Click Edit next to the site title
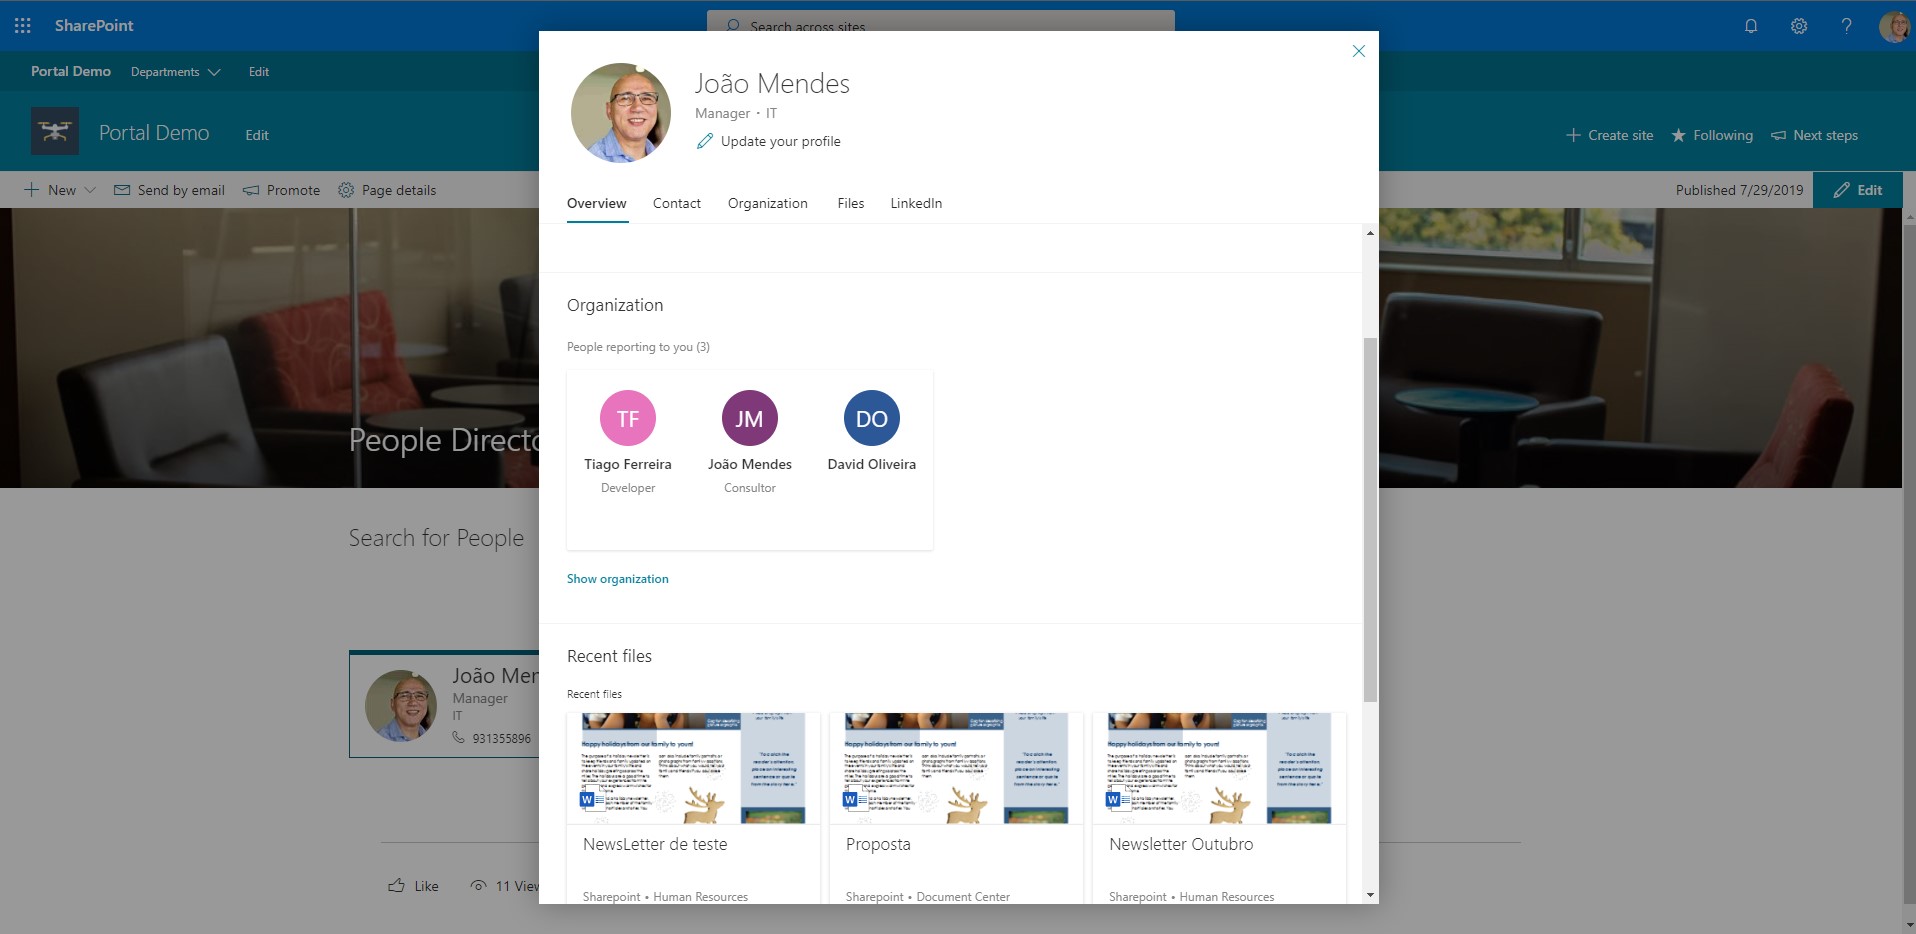 pos(257,135)
